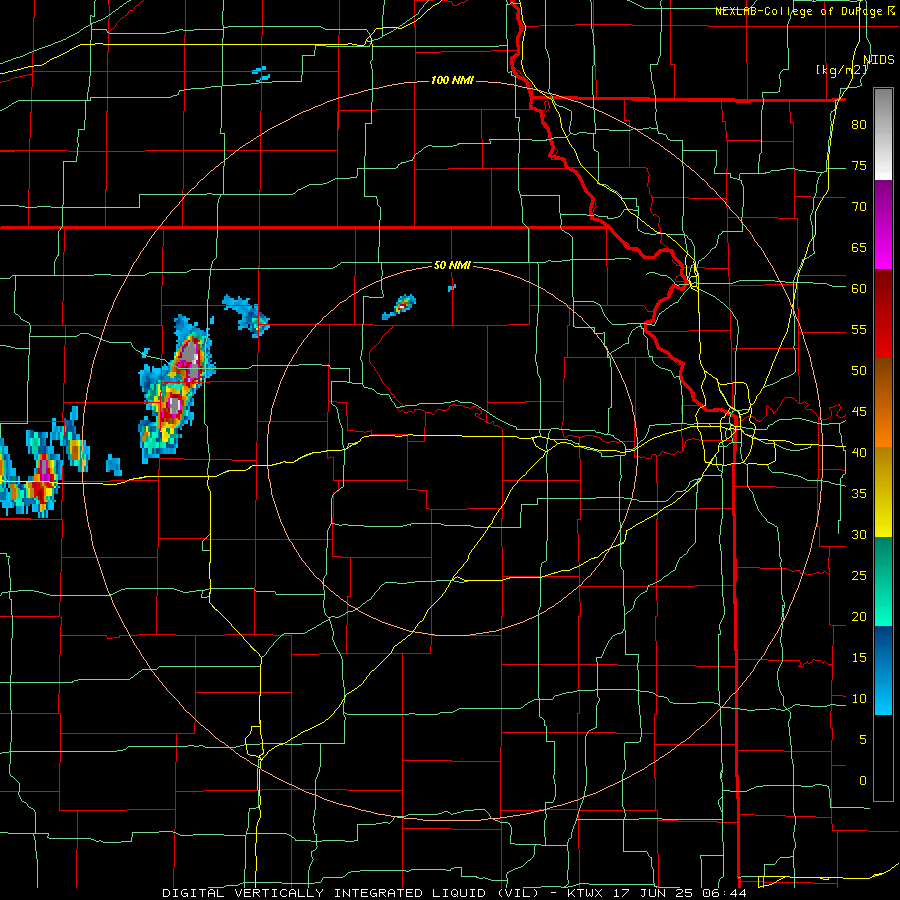The width and height of the screenshot is (900, 900).
Task: Click the scale value 80
Action: pos(859,125)
